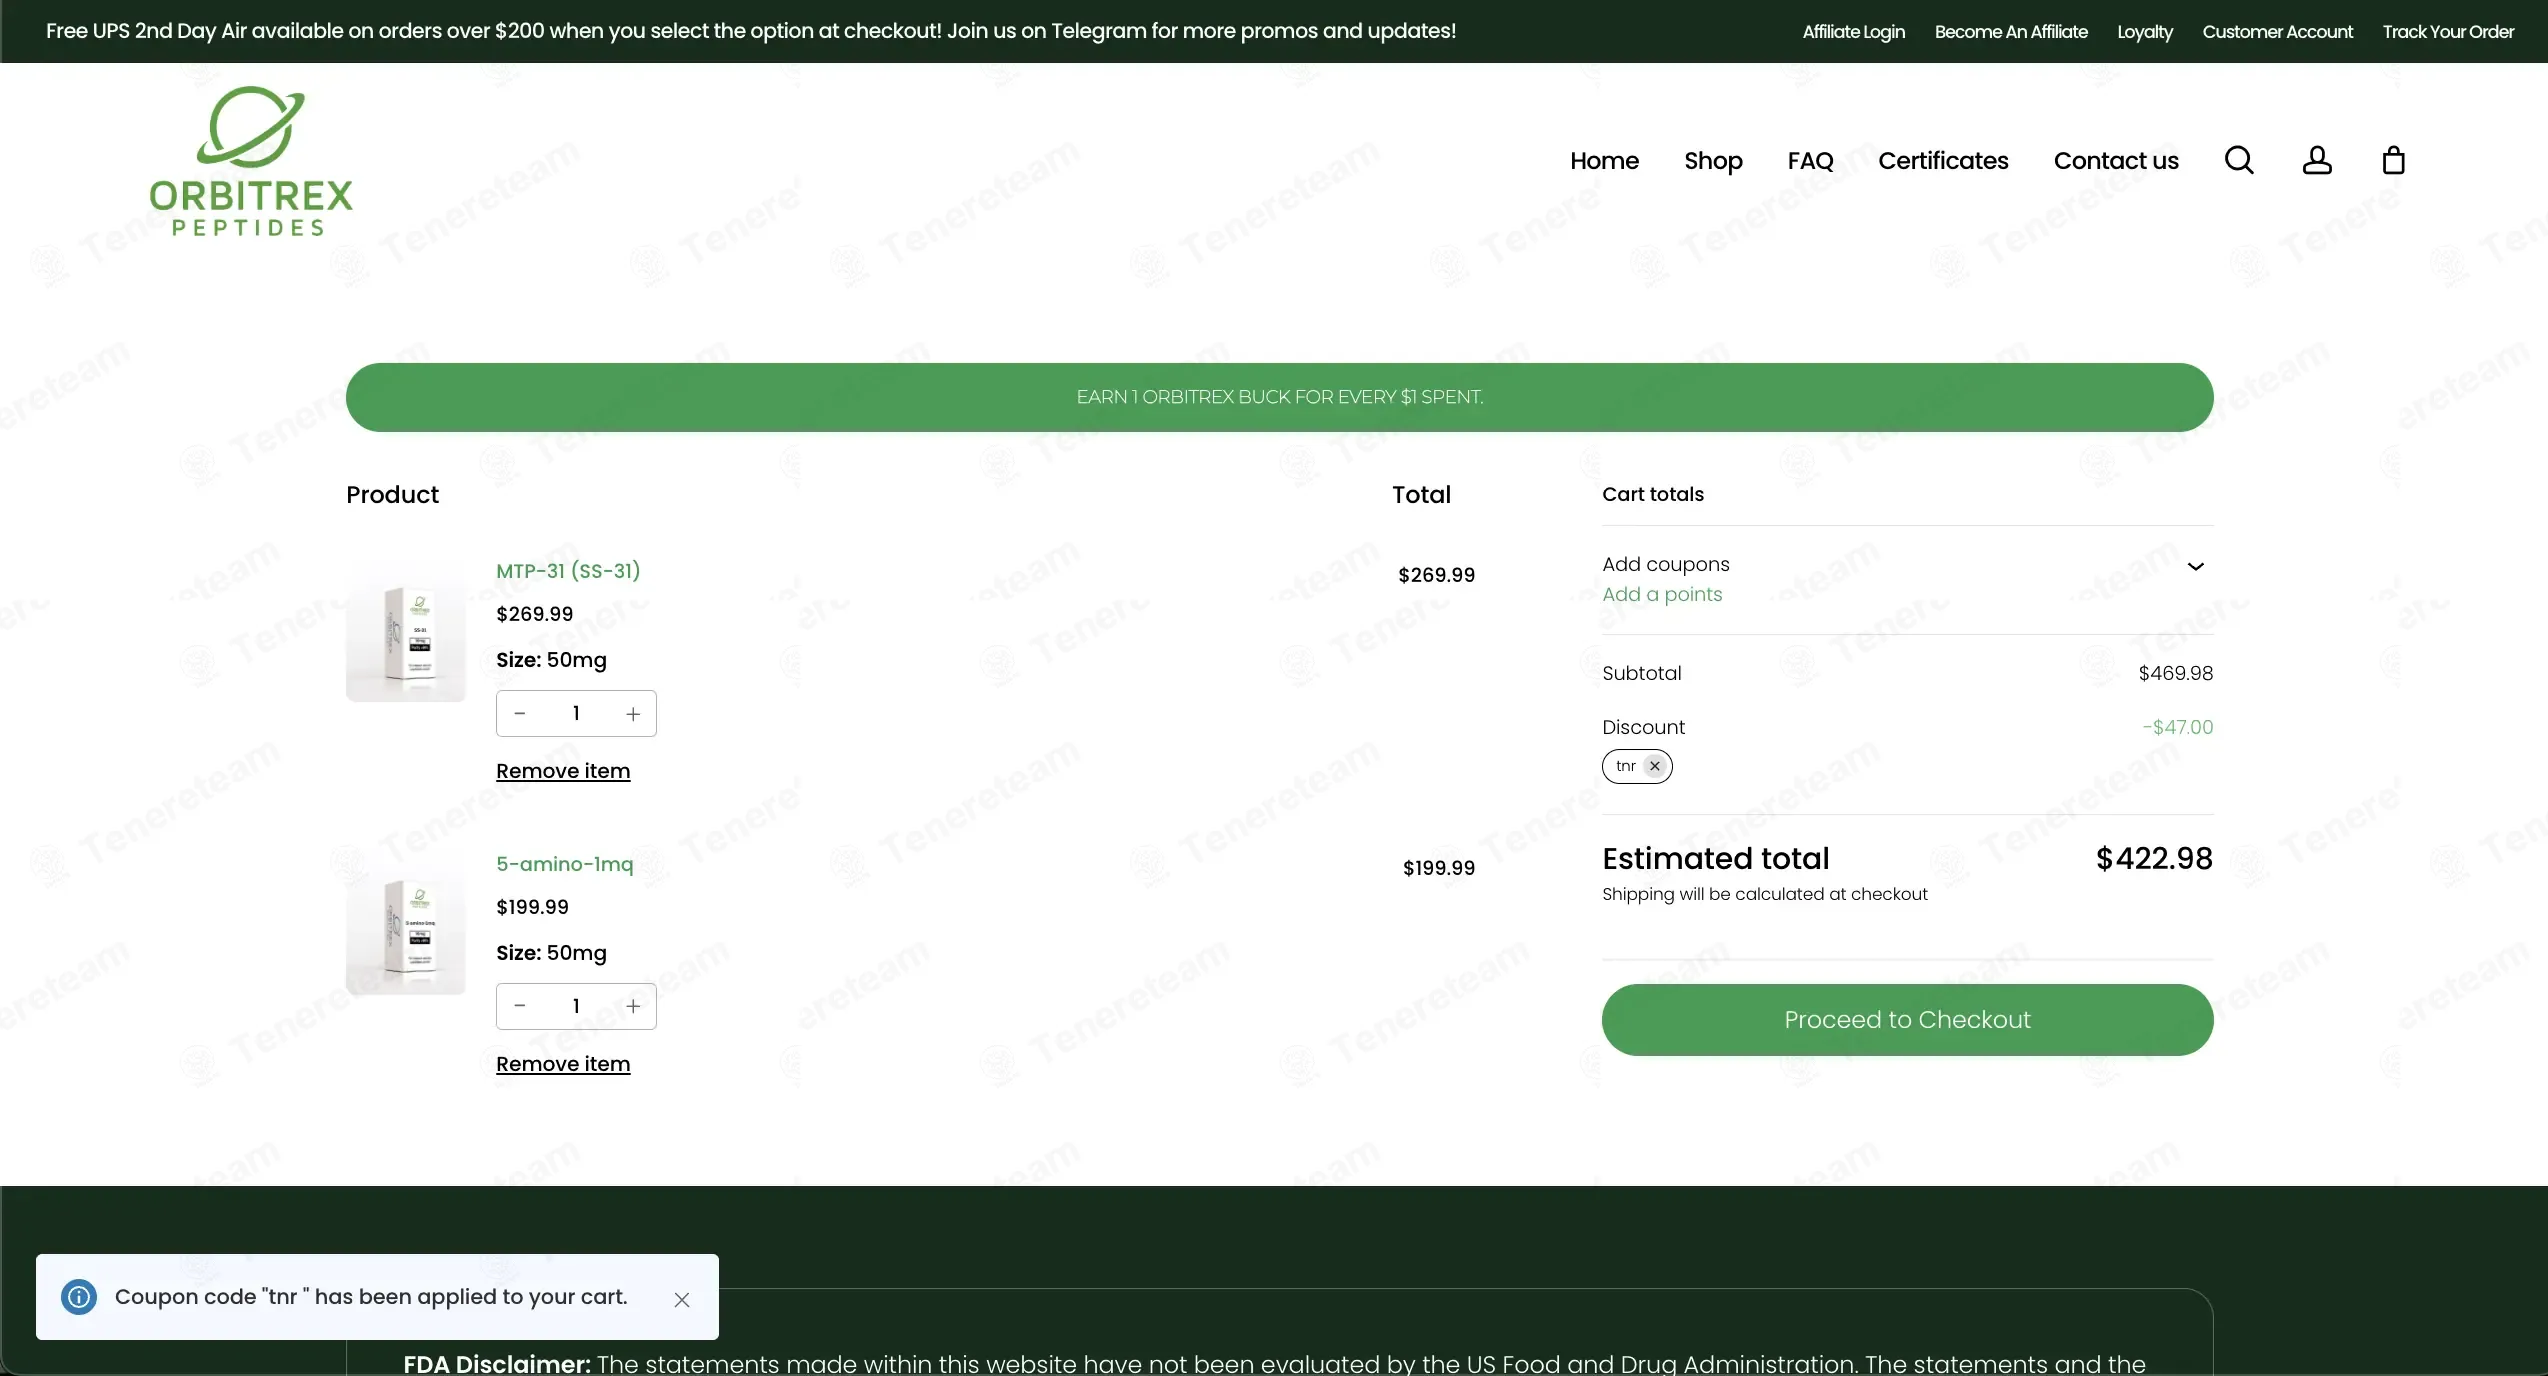
Task: Open the shopping bag cart icon
Action: (x=2393, y=160)
